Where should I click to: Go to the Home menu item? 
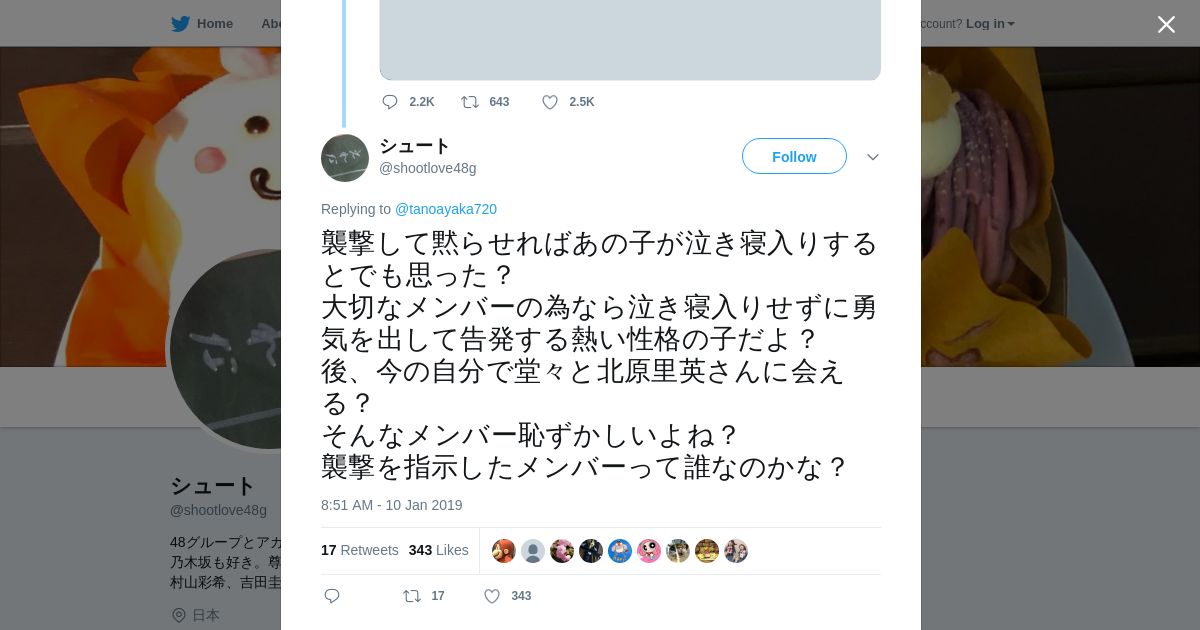[214, 24]
